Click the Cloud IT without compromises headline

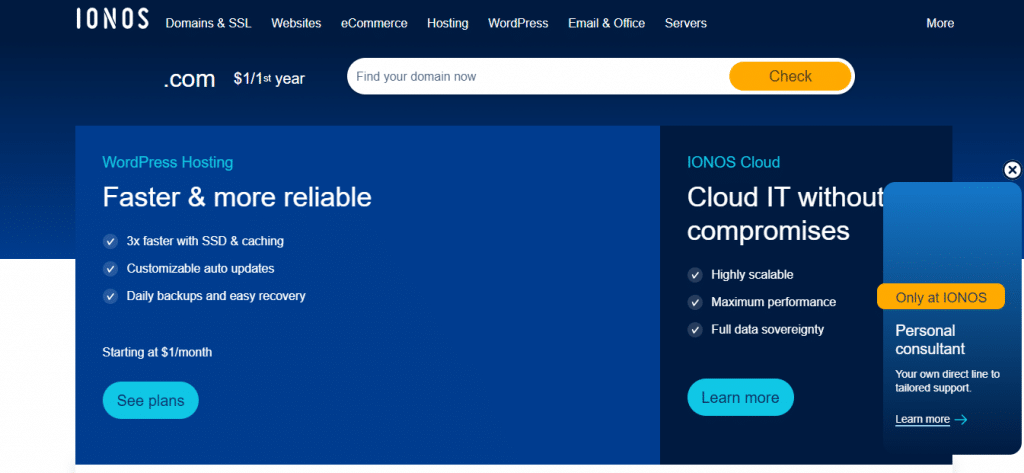coord(786,214)
